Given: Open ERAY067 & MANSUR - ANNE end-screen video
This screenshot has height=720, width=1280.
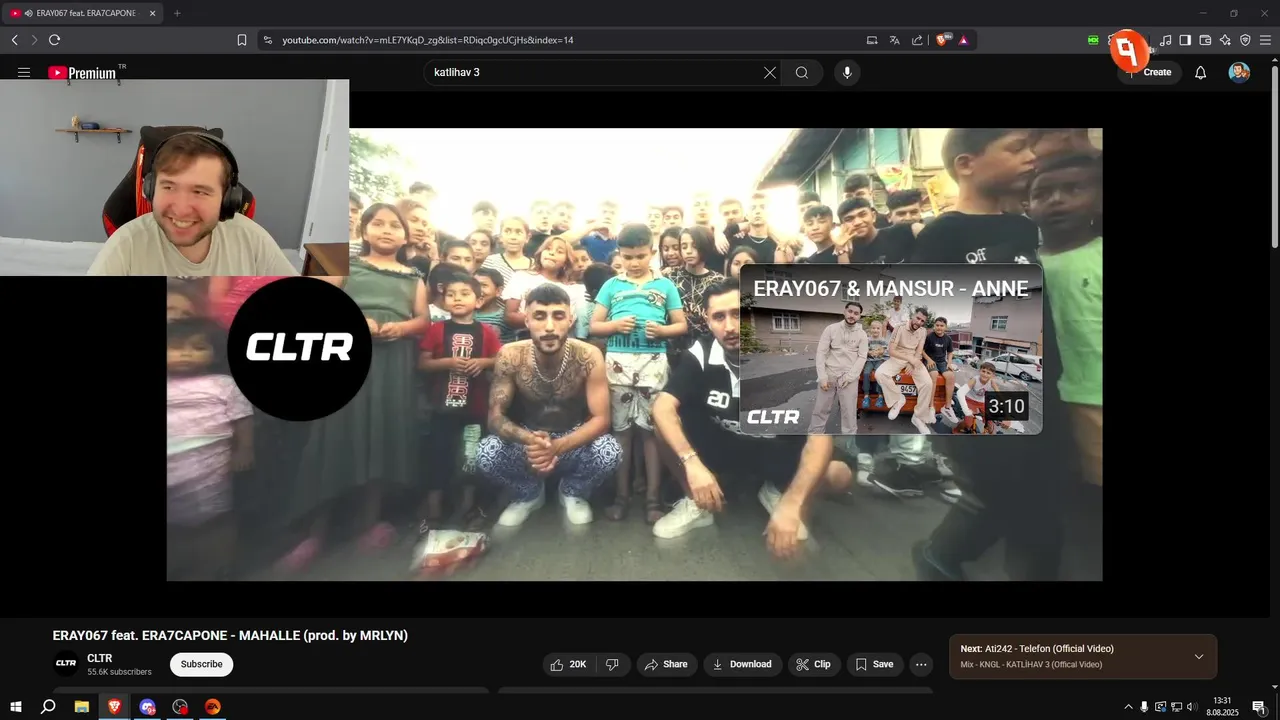Looking at the screenshot, I should tap(890, 349).
